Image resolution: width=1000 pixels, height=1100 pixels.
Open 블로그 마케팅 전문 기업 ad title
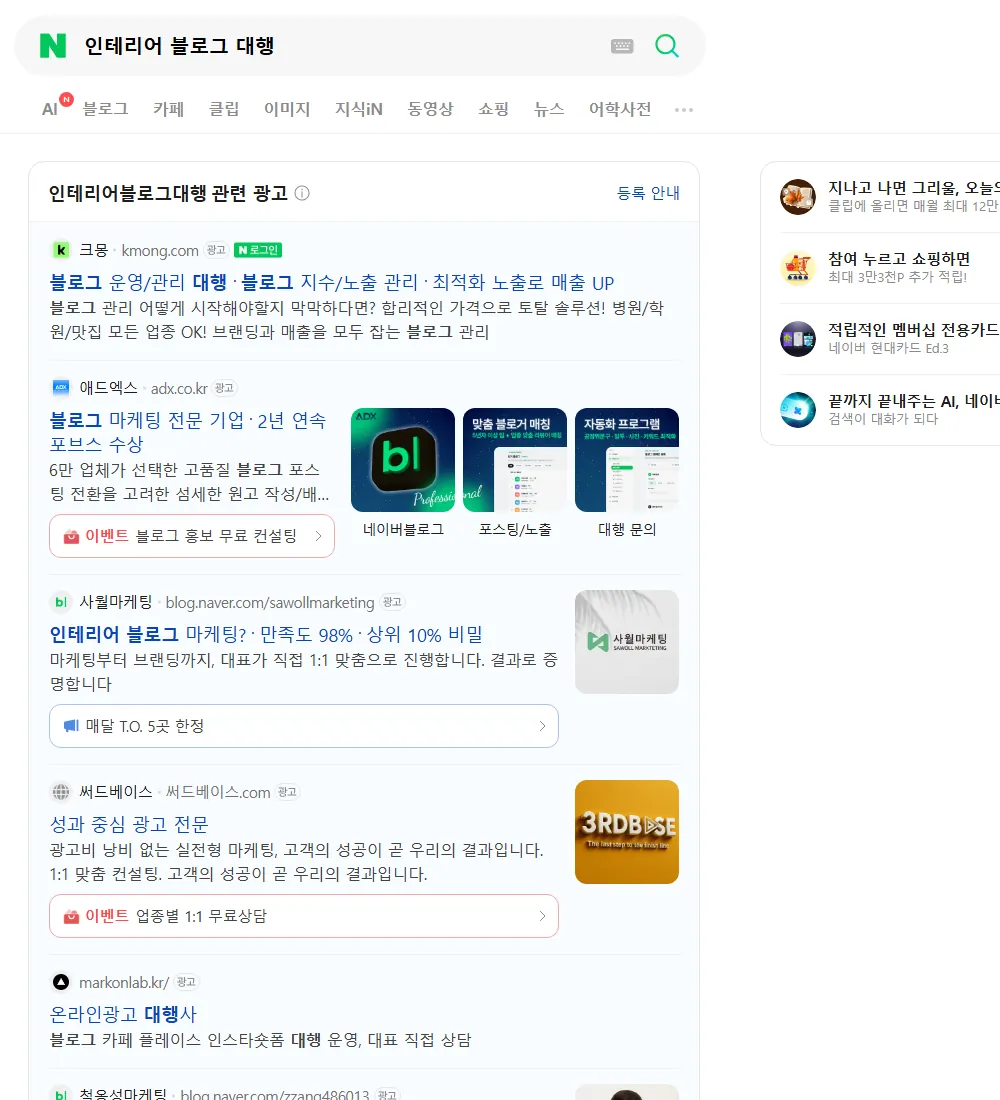tap(188, 432)
